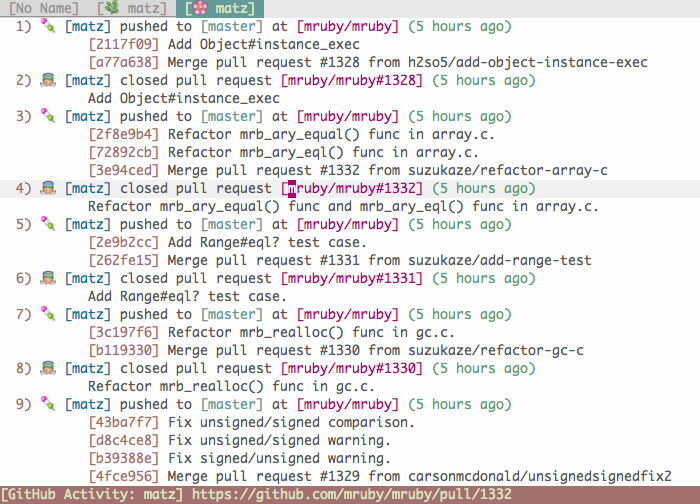Click text 'Add Object#instance_exec' under entry 2
The height and width of the screenshot is (504, 700).
pos(184,98)
